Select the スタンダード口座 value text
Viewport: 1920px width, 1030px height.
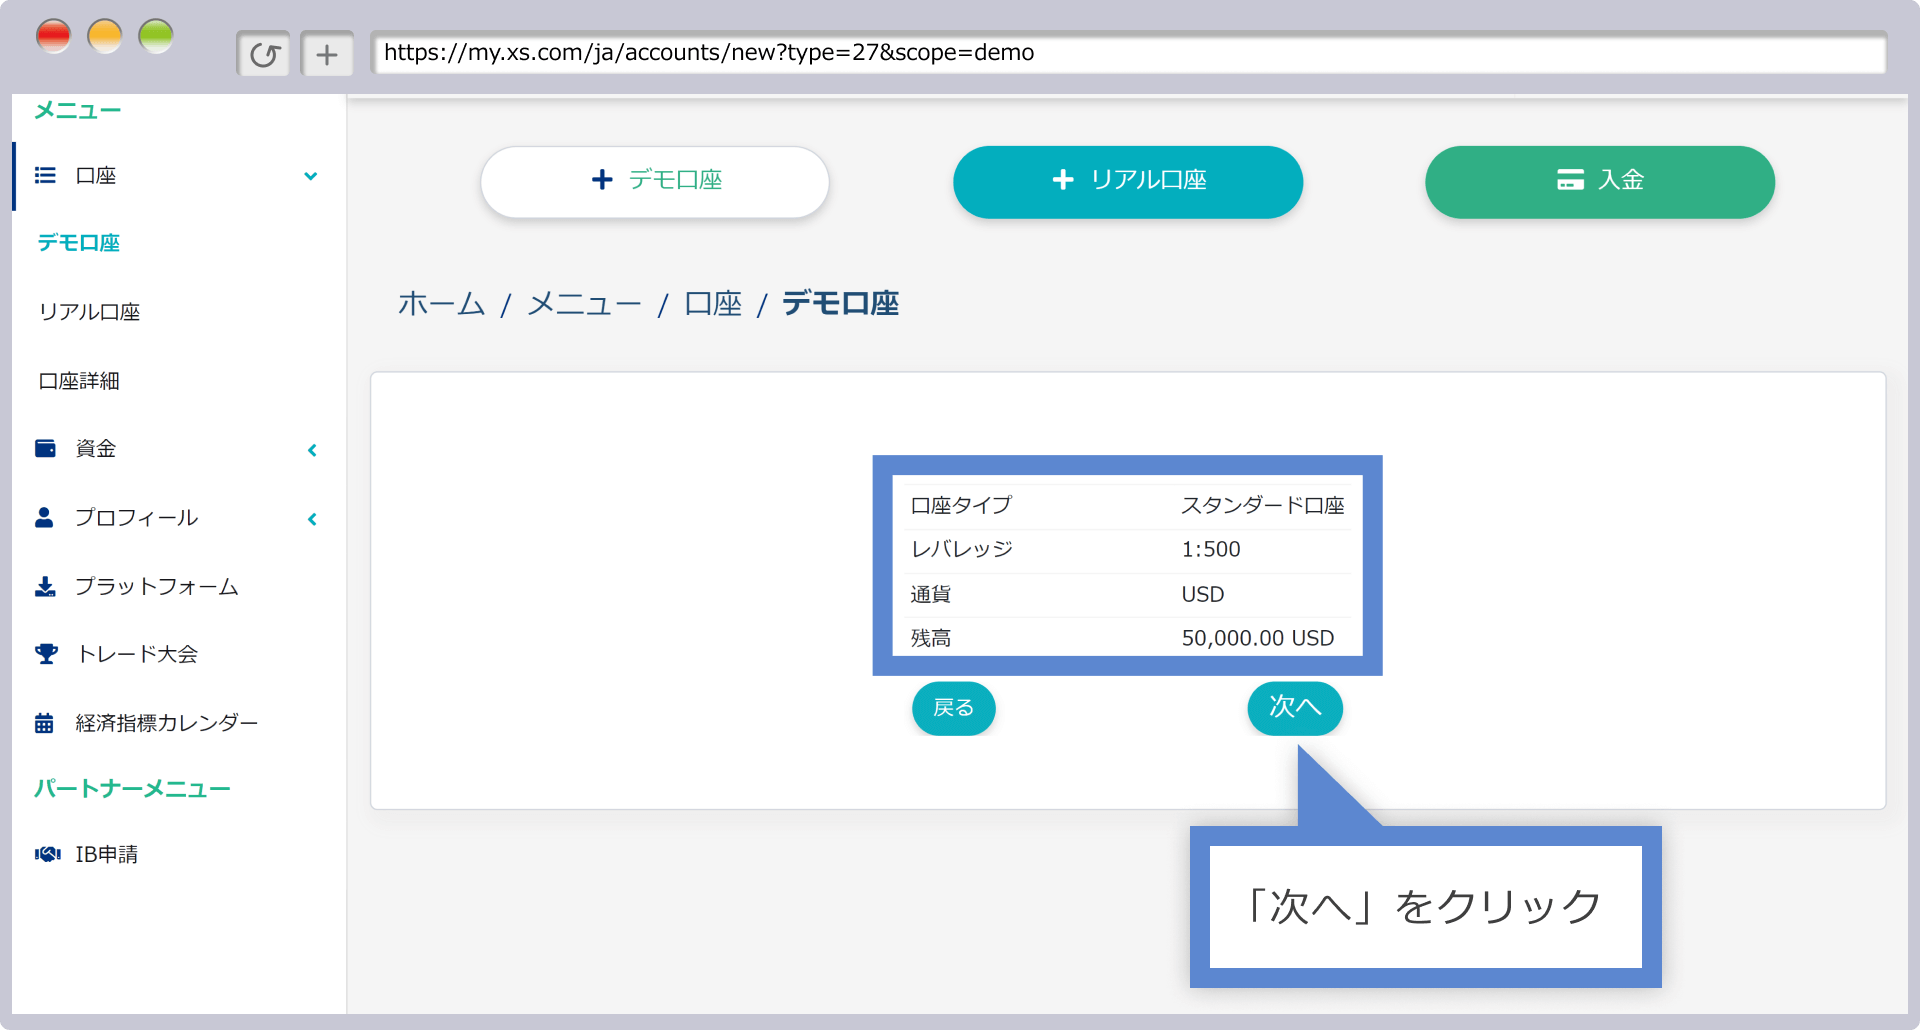tap(1263, 505)
